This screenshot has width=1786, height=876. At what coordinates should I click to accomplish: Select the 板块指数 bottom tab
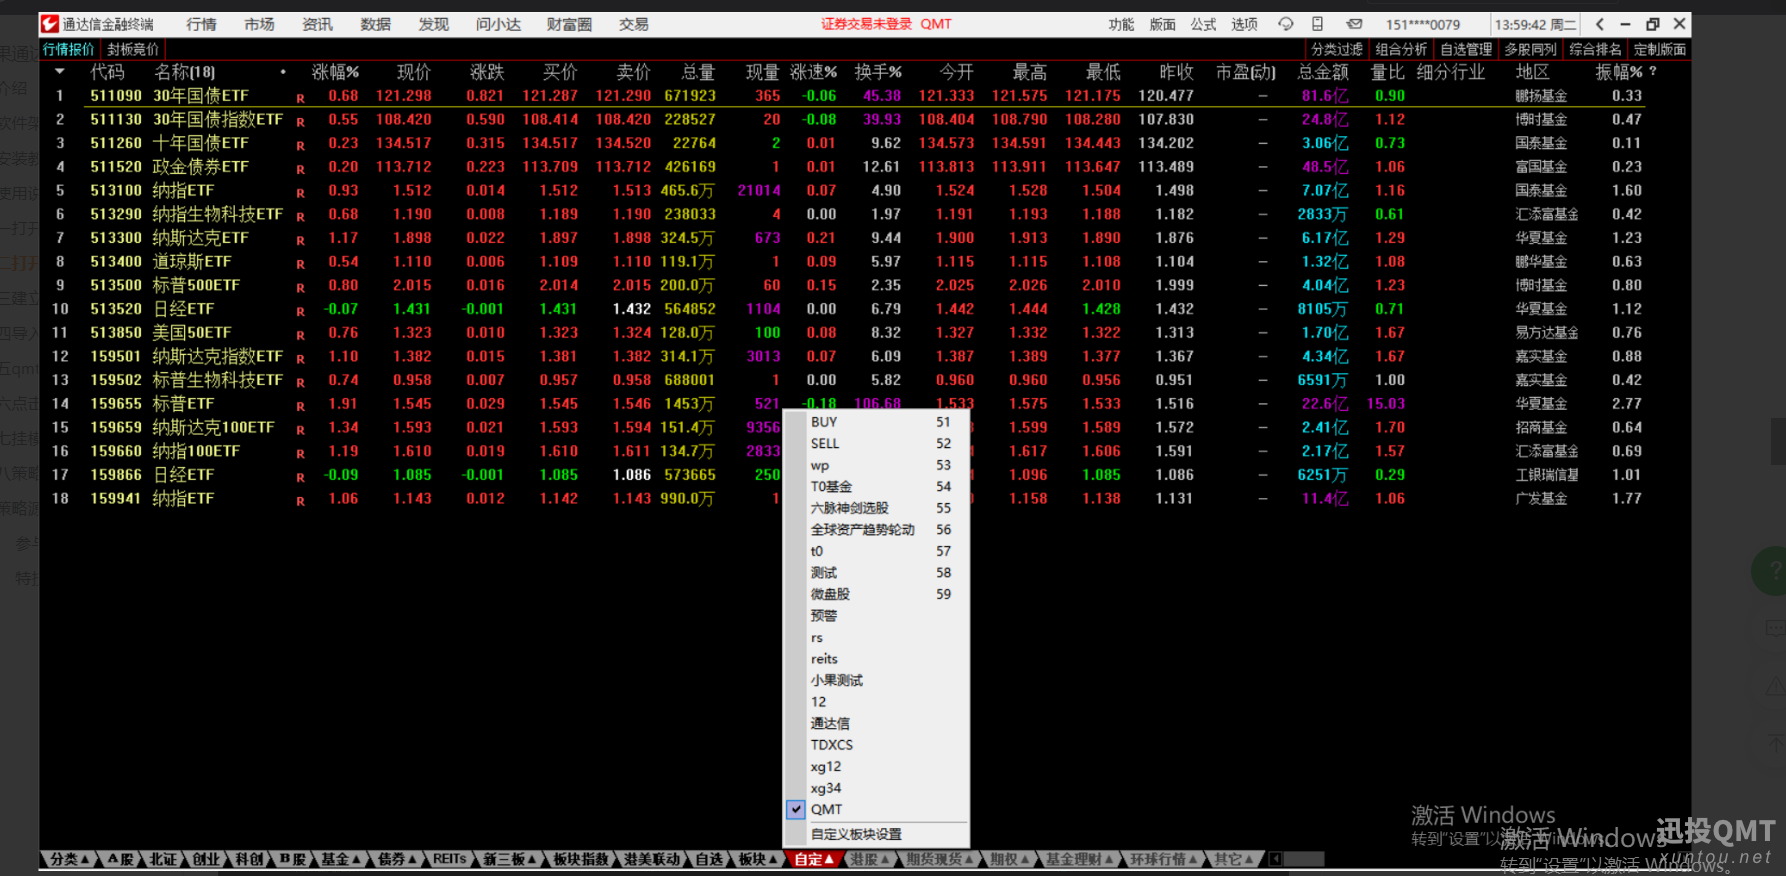[x=581, y=859]
